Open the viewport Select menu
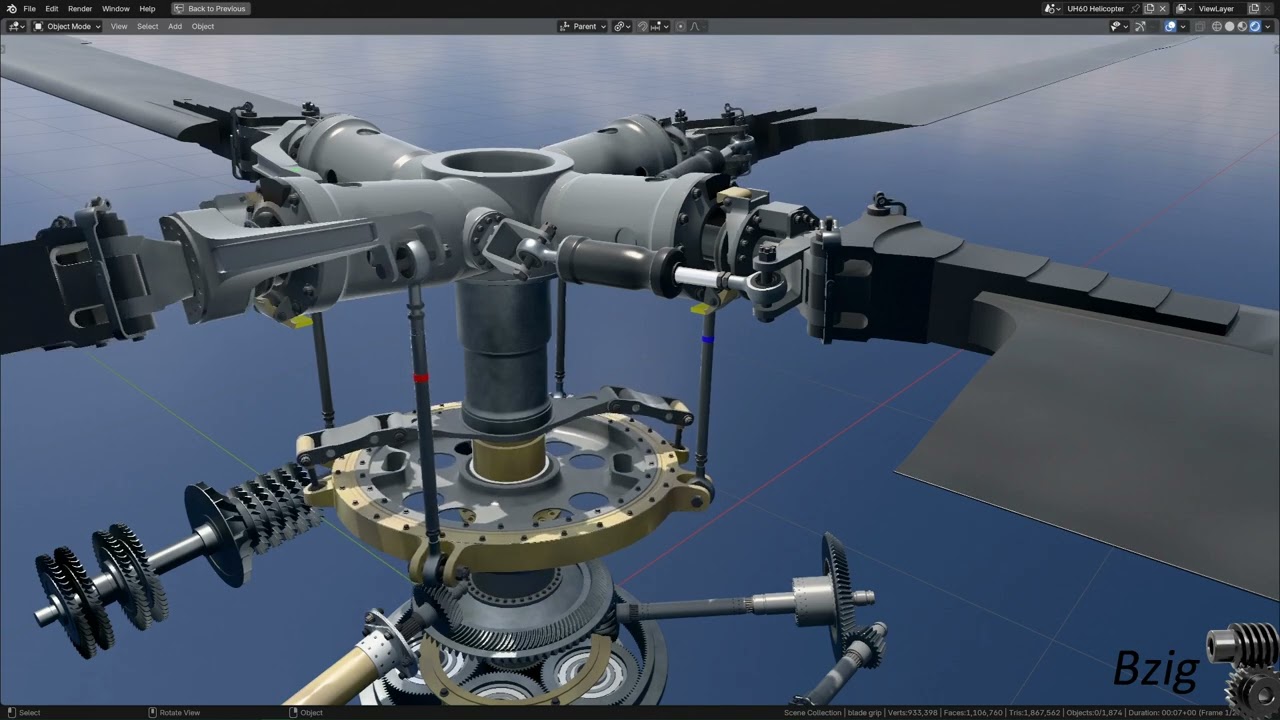The width and height of the screenshot is (1280, 720). [148, 26]
